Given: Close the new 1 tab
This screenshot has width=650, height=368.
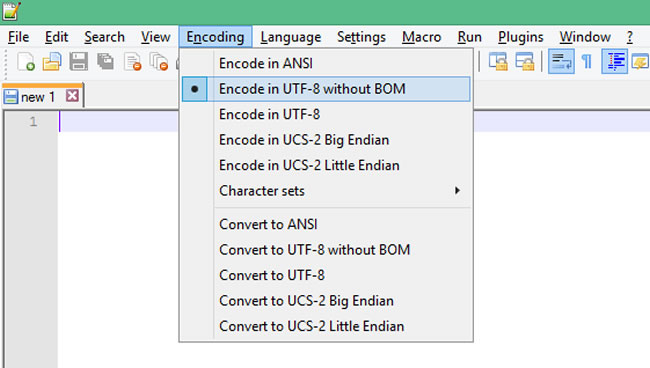Looking at the screenshot, I should click(x=72, y=96).
